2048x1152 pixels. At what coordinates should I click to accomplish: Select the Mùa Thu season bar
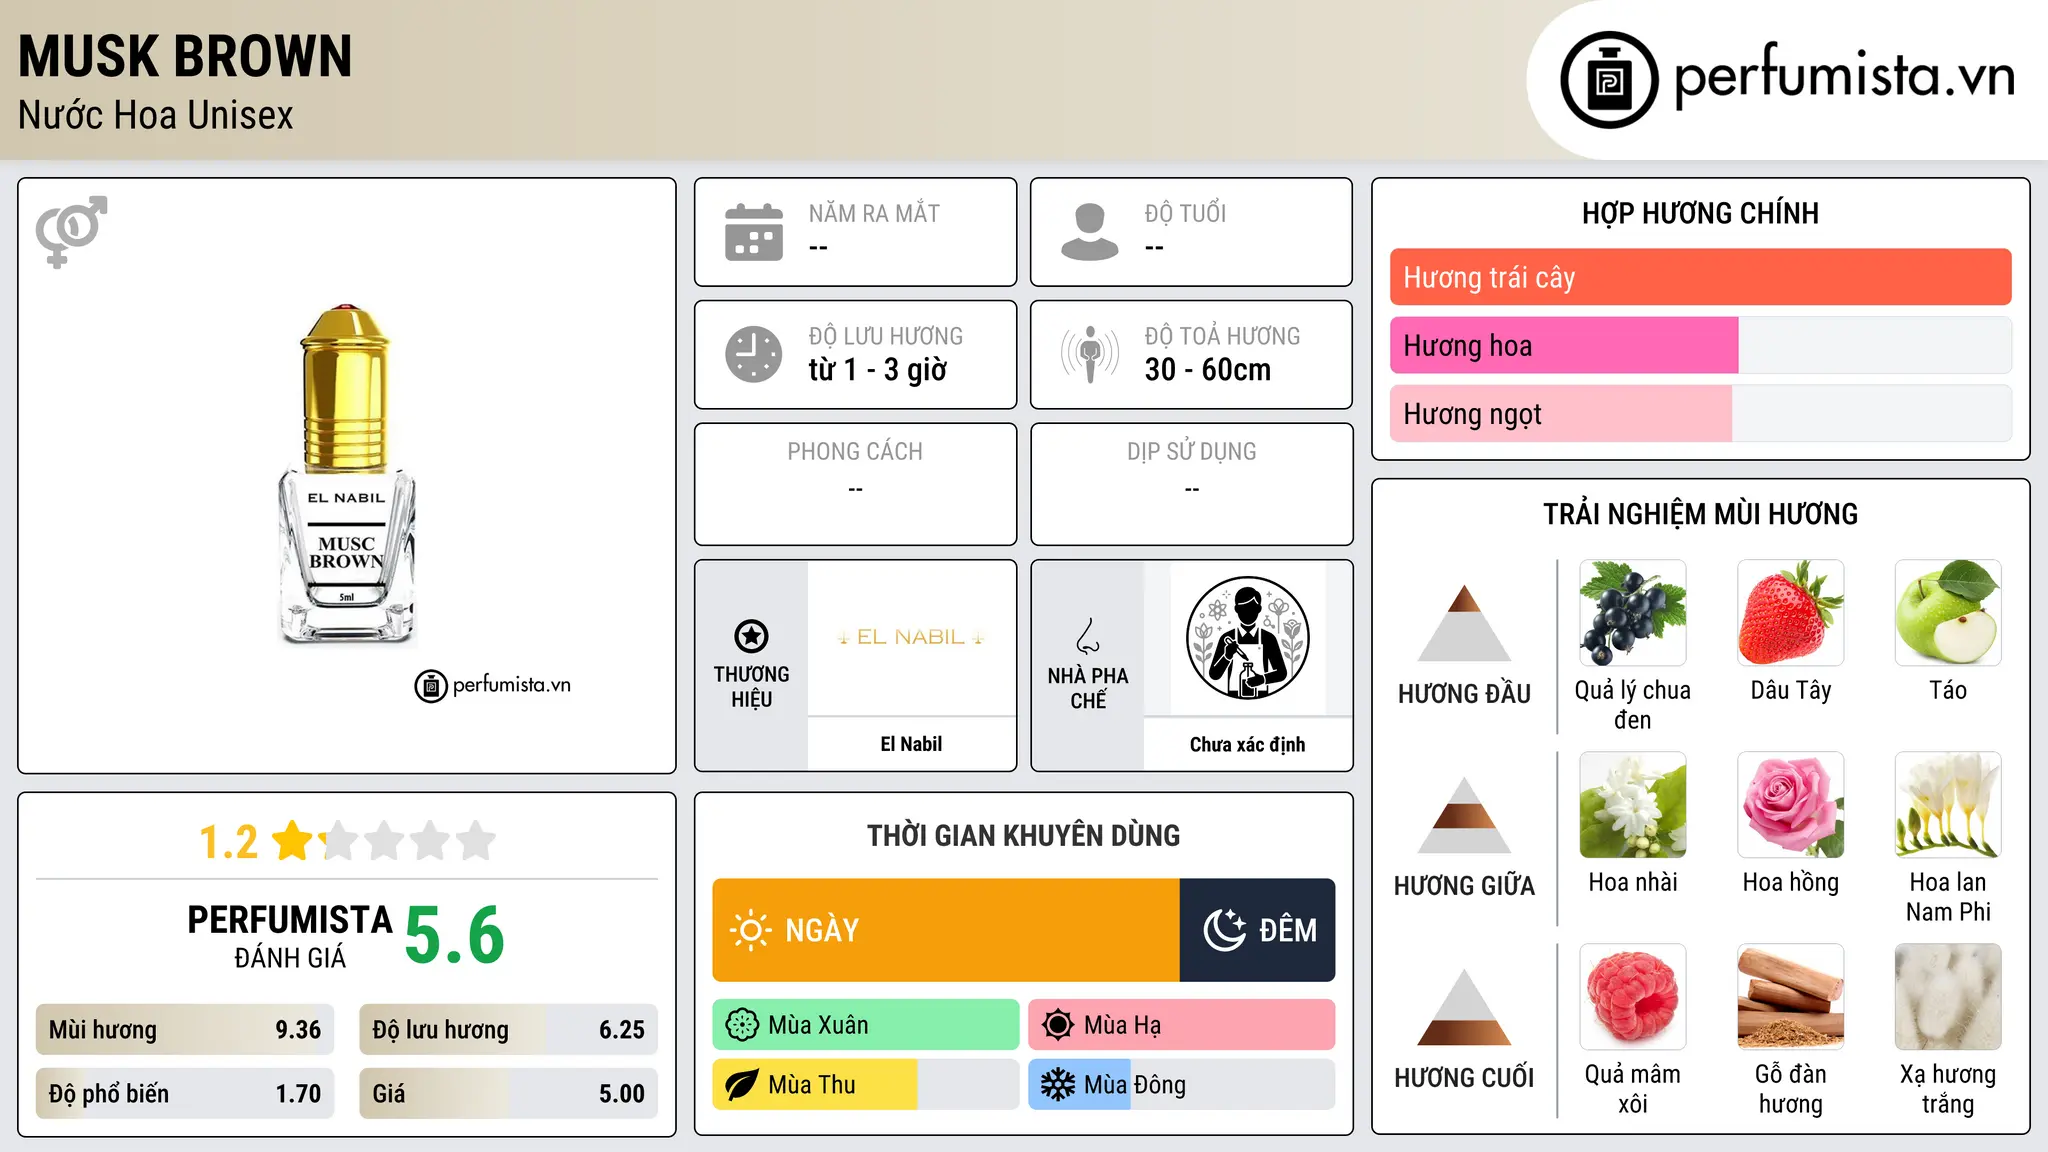point(866,1085)
